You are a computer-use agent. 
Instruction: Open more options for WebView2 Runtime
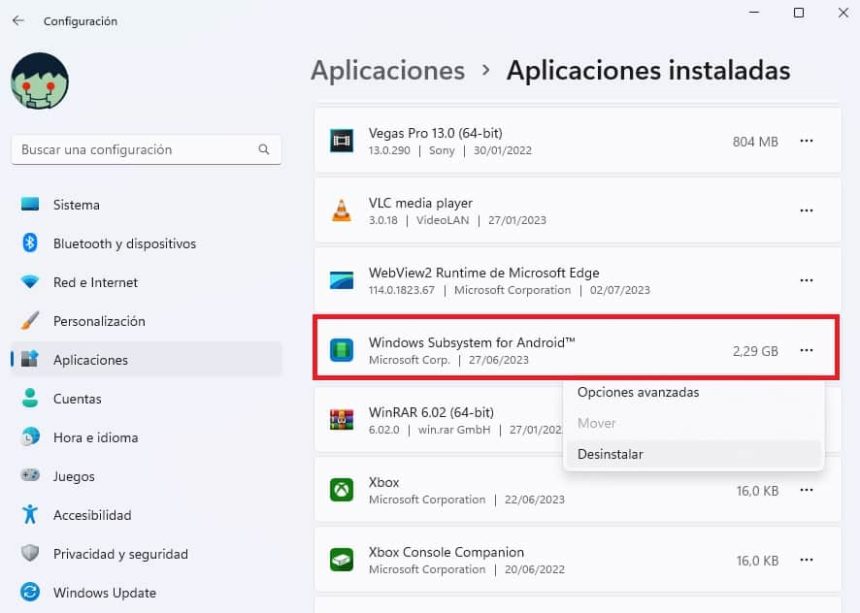(x=806, y=280)
